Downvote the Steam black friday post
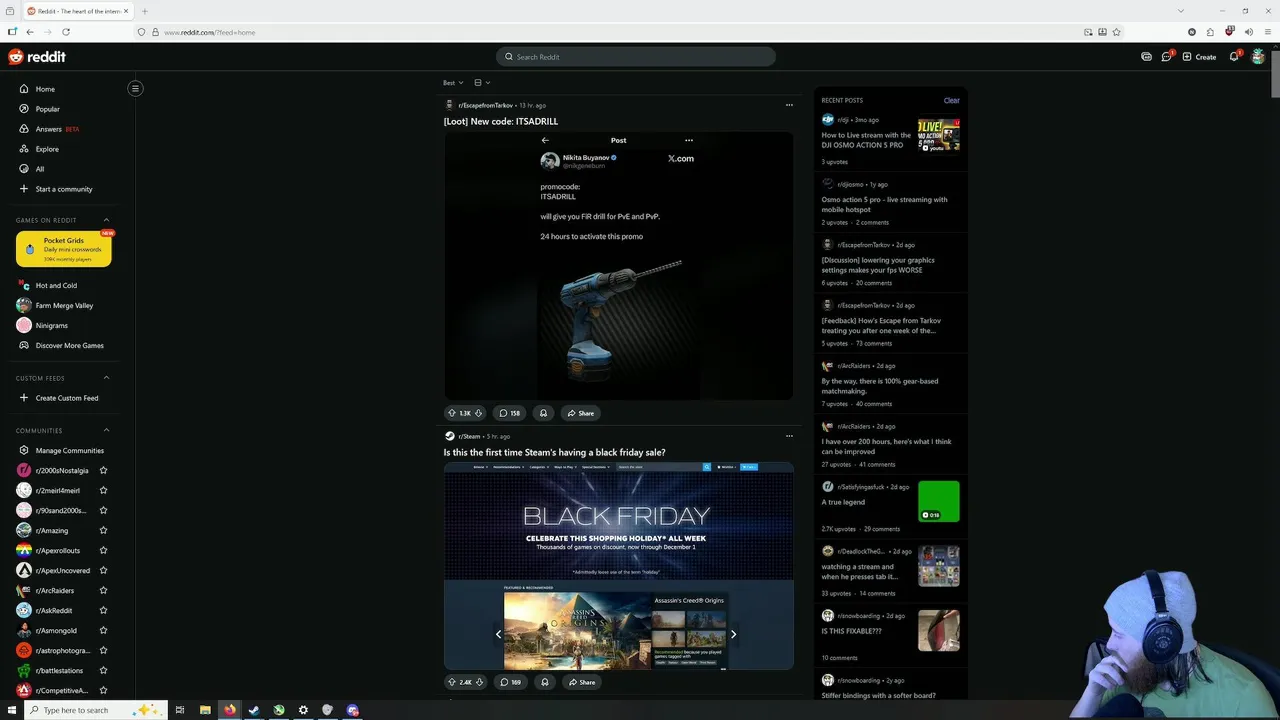The height and width of the screenshot is (720, 1280). coord(479,682)
